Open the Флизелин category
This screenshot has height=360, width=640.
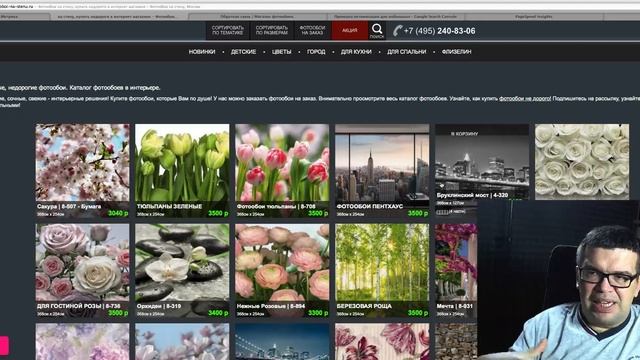point(456,52)
